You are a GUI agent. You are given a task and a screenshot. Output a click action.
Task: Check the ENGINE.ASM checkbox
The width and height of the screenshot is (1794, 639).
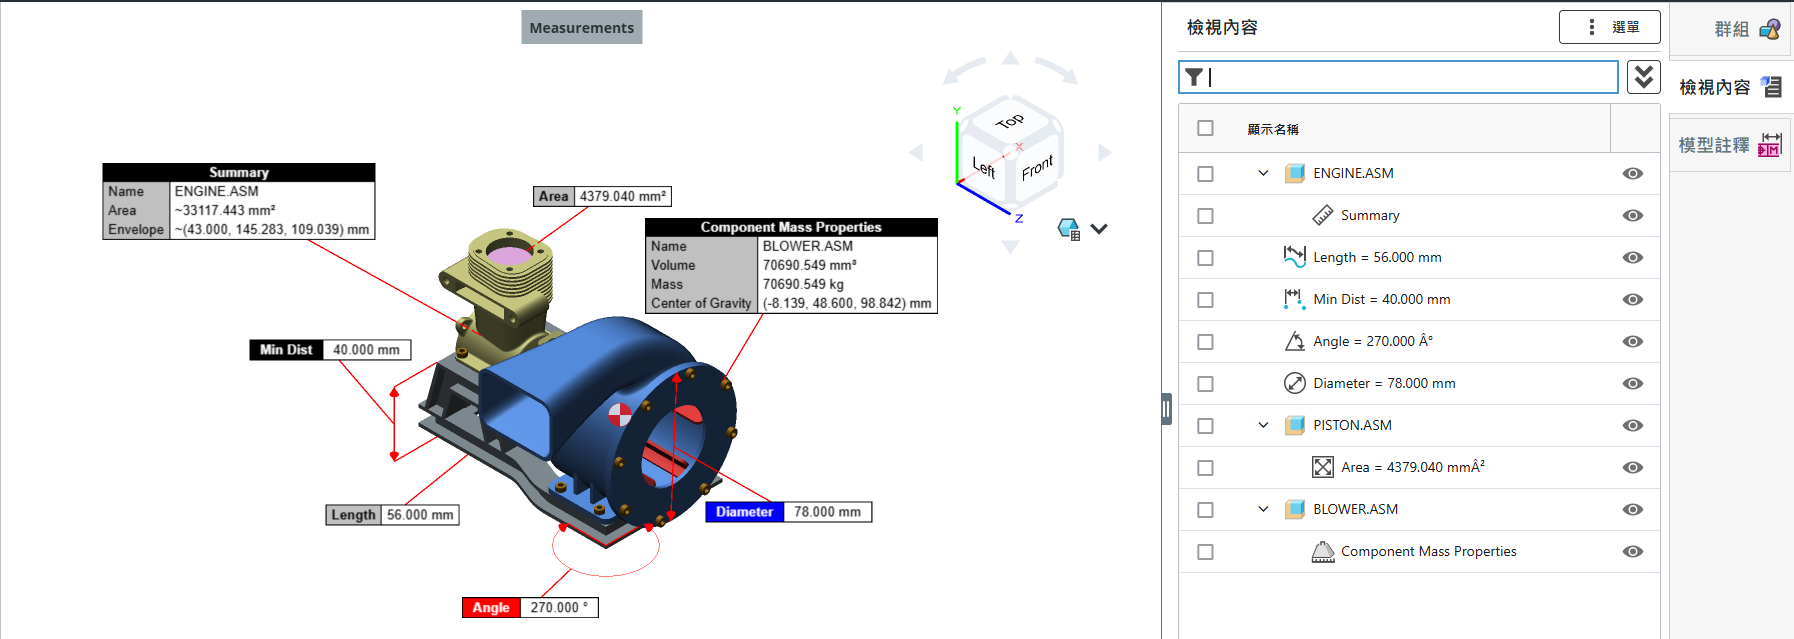tap(1205, 173)
